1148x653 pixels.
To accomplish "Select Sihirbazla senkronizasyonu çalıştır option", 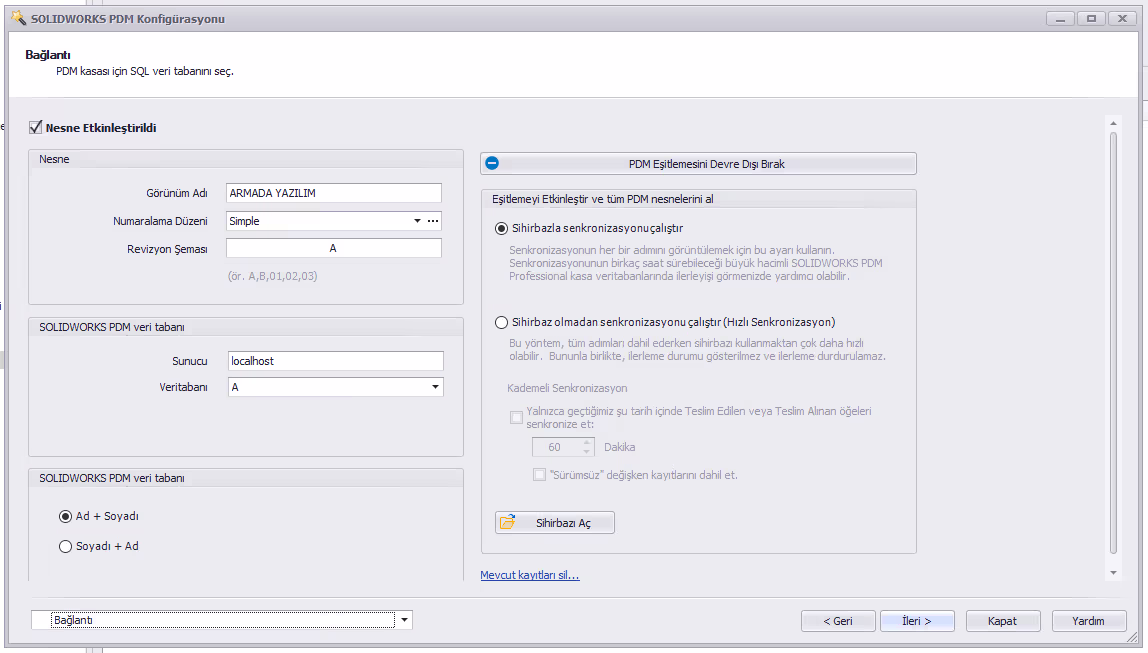I will [x=502, y=228].
